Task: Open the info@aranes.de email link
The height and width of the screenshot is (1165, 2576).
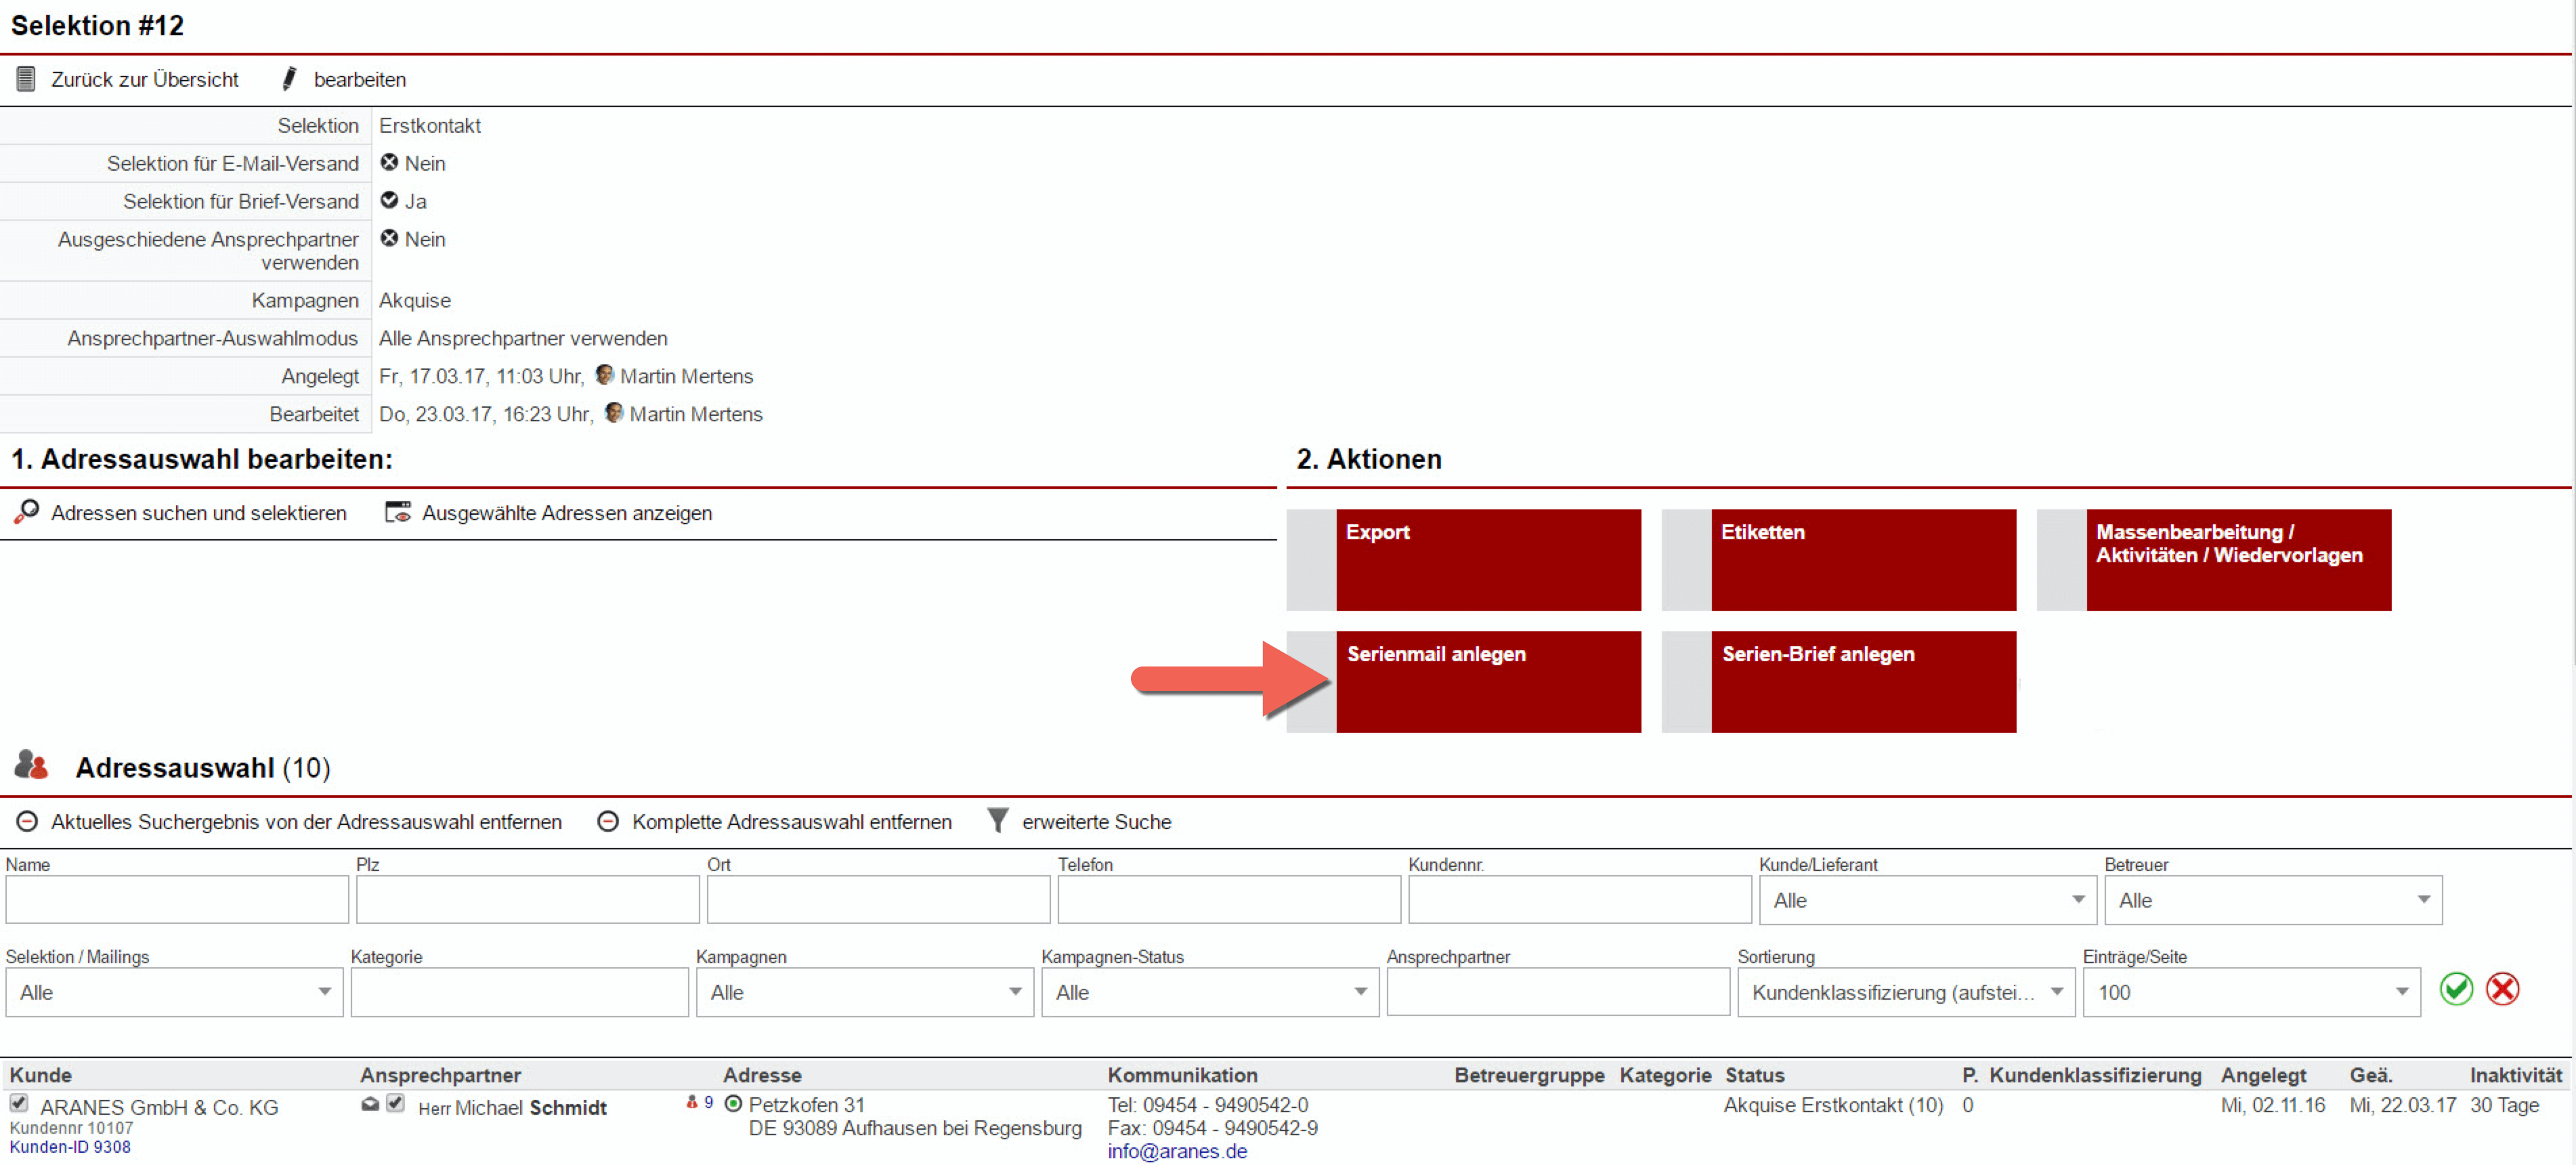Action: coord(1177,1150)
